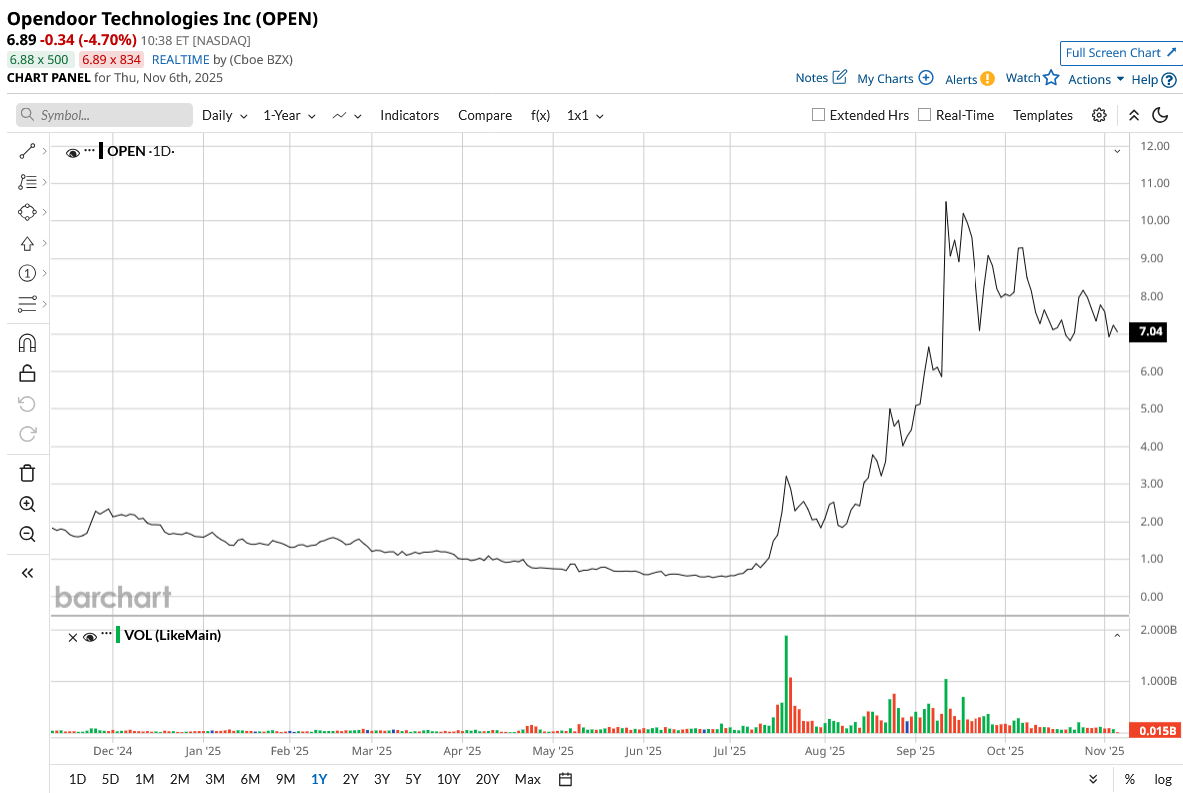Collapse header with the double up arrows
Viewport: 1183px width, 793px height.
(x=1134, y=115)
